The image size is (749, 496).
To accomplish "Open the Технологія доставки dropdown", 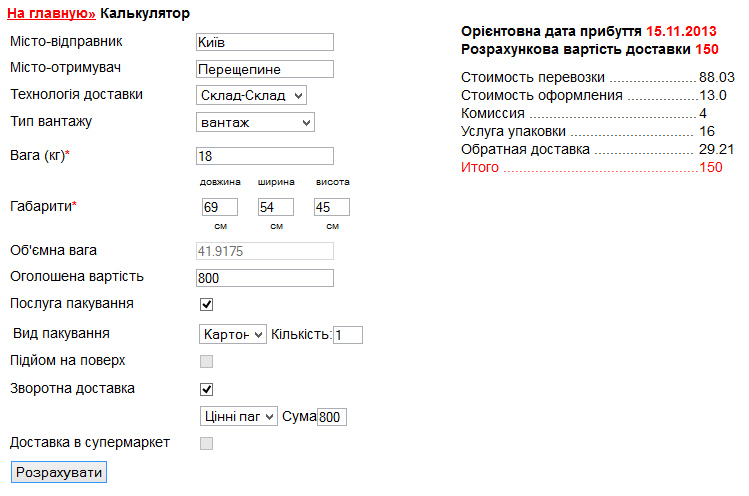I will tap(252, 95).
